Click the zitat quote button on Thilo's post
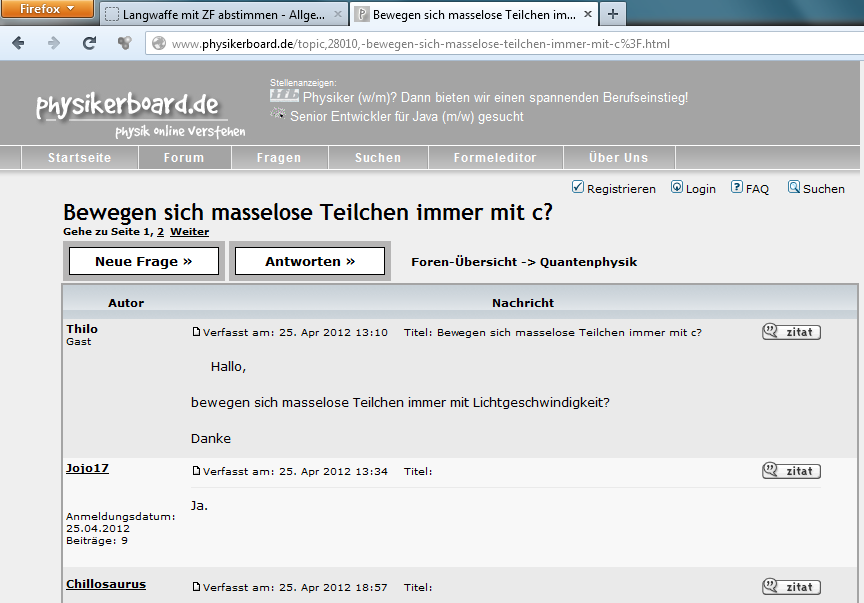Image resolution: width=864 pixels, height=603 pixels. click(791, 332)
